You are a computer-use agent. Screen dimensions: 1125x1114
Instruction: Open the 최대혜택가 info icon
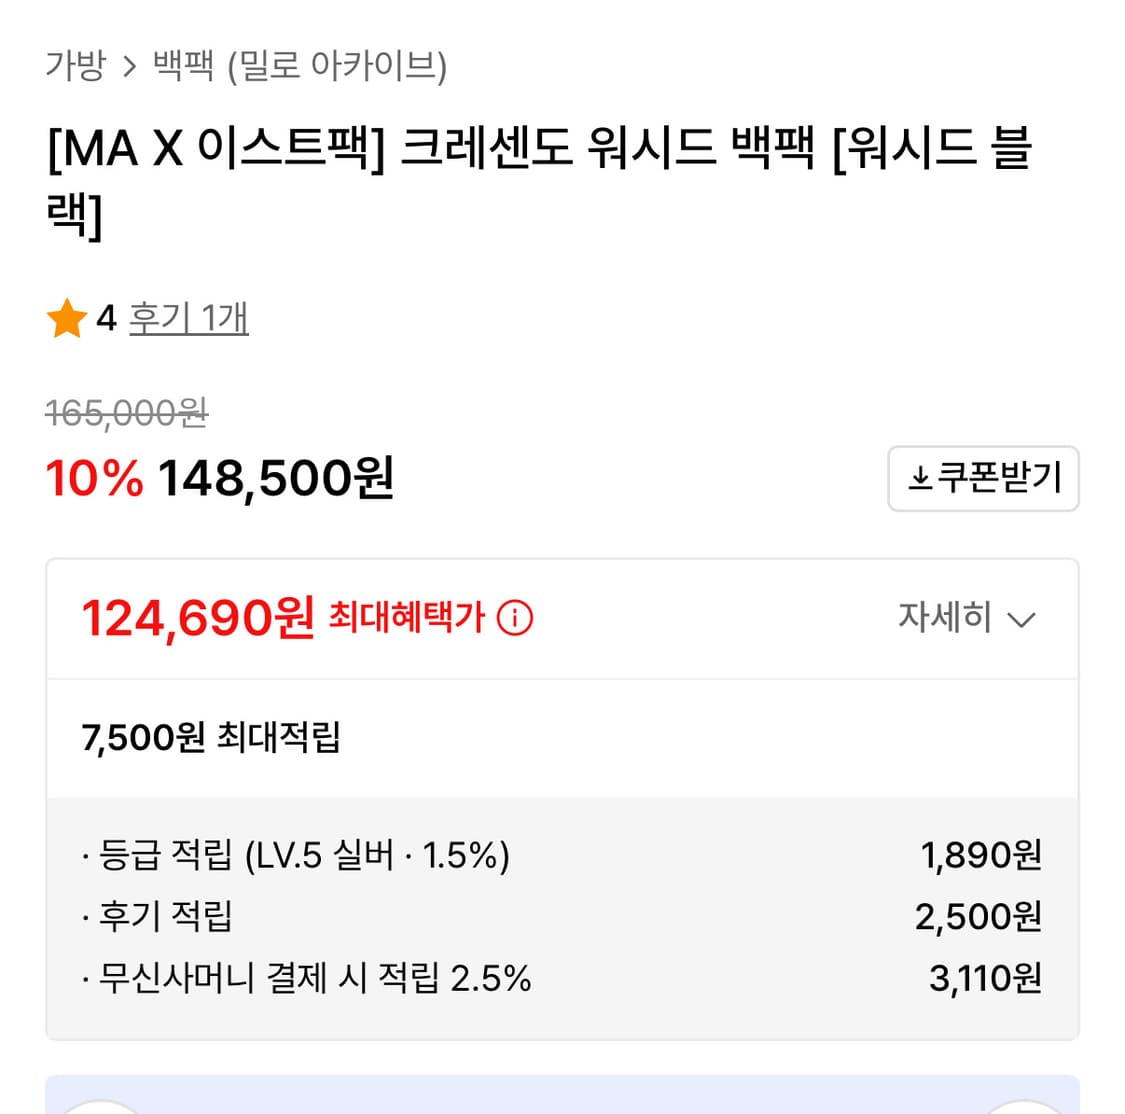516,618
